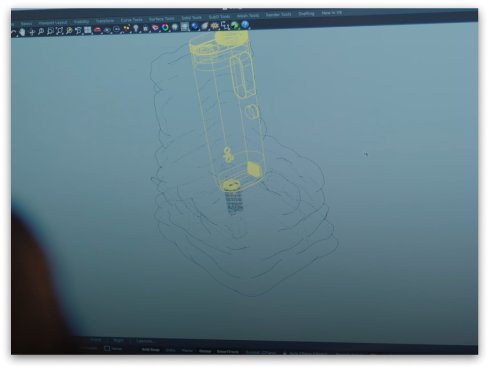Open the Render Tools toolbar tab

279,15
